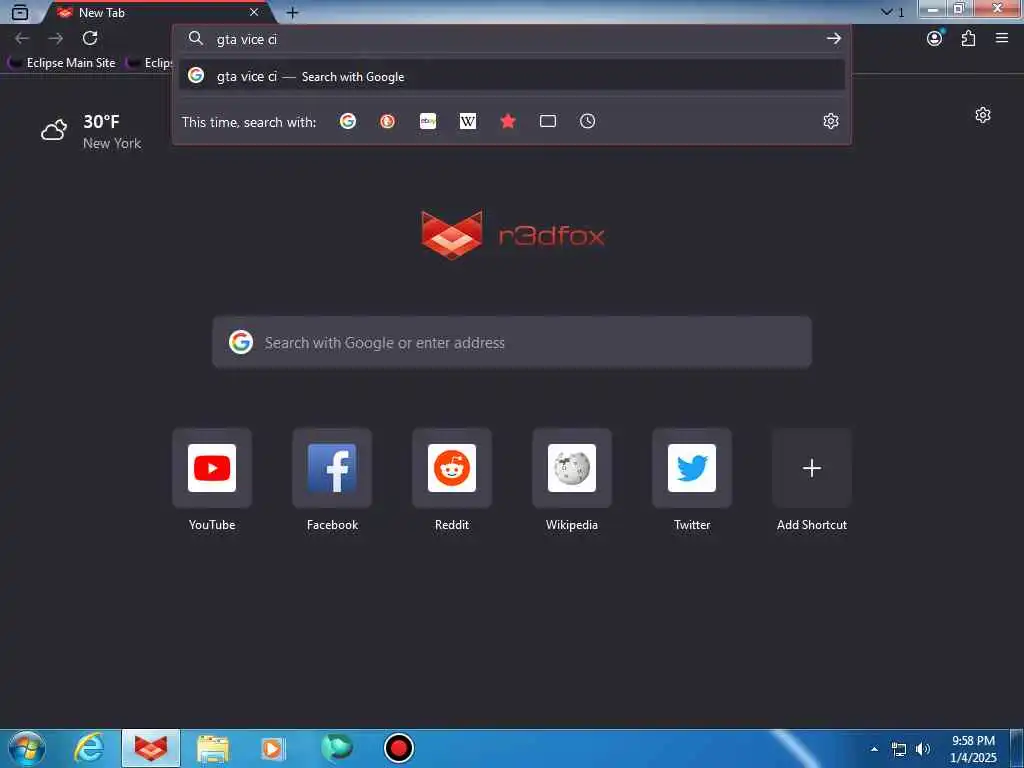Search this time with Wikipedia icon
The width and height of the screenshot is (1024, 768).
pos(468,121)
